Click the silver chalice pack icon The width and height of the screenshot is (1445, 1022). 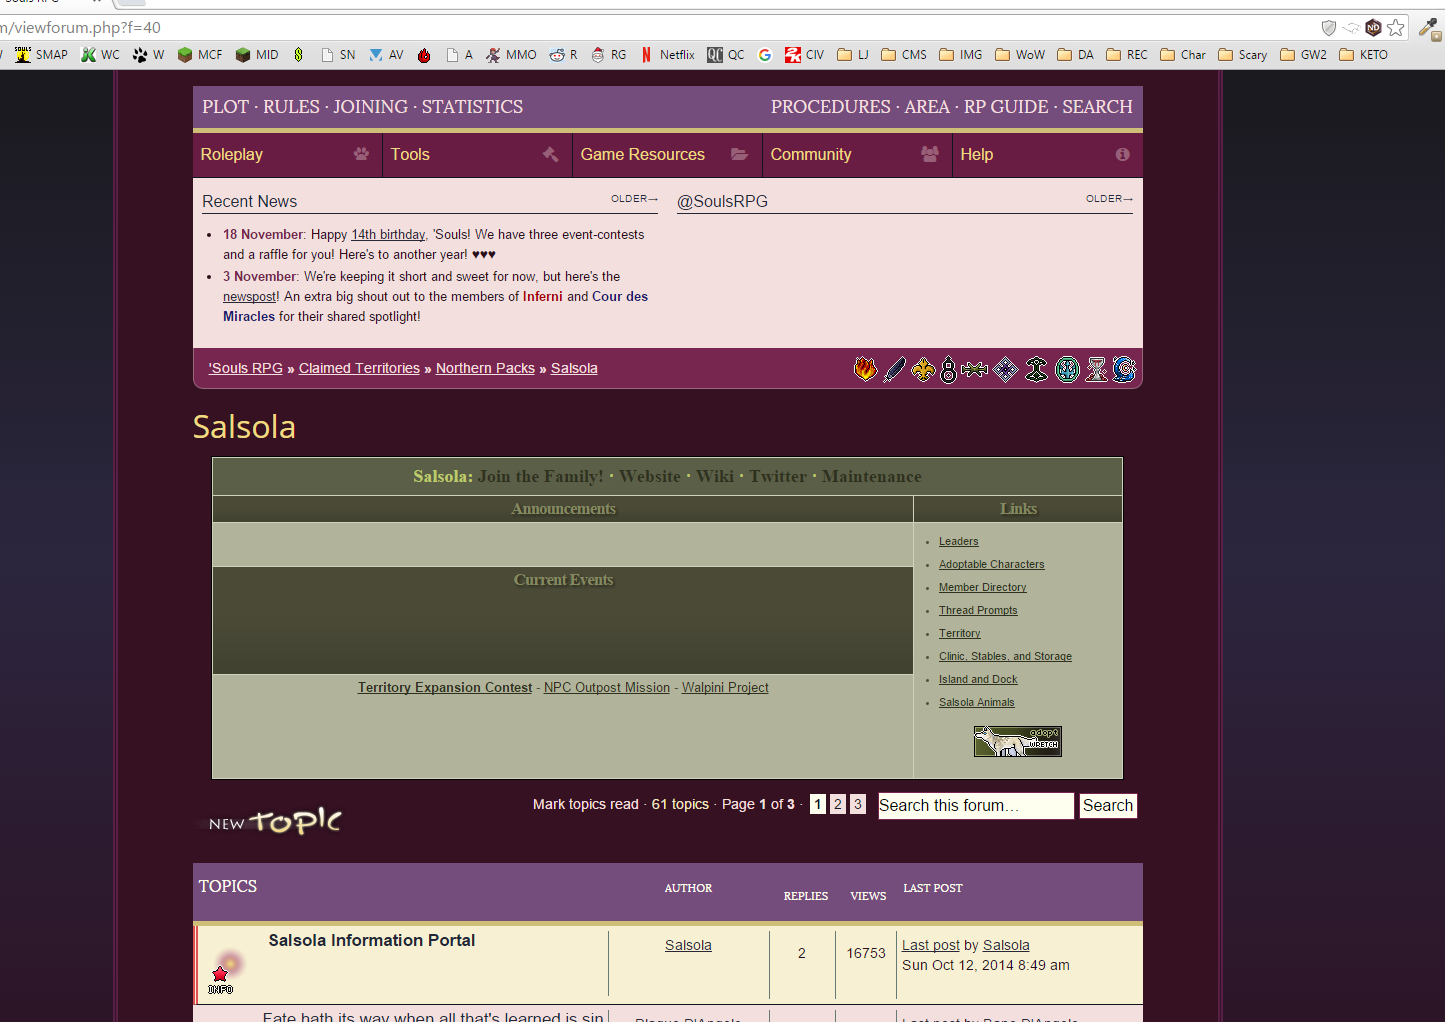click(x=1097, y=370)
